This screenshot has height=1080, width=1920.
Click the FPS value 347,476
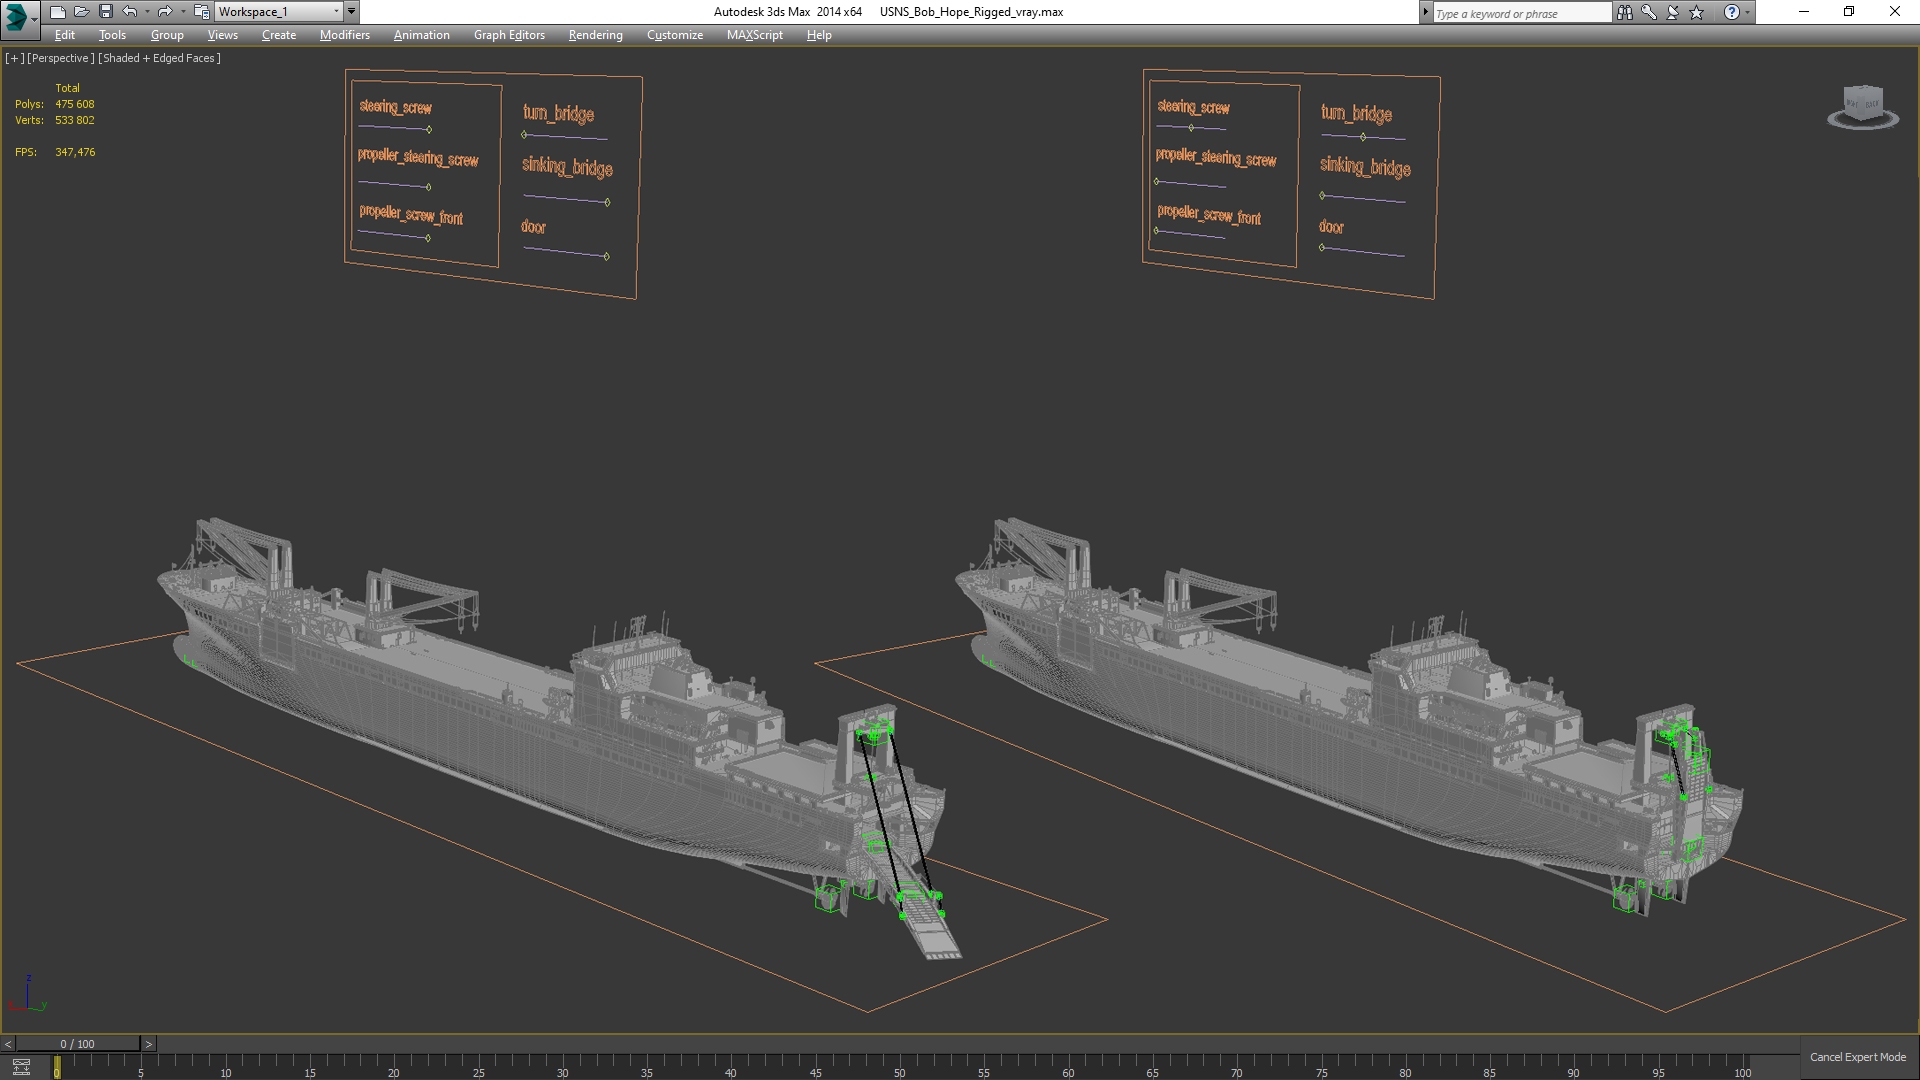75,152
